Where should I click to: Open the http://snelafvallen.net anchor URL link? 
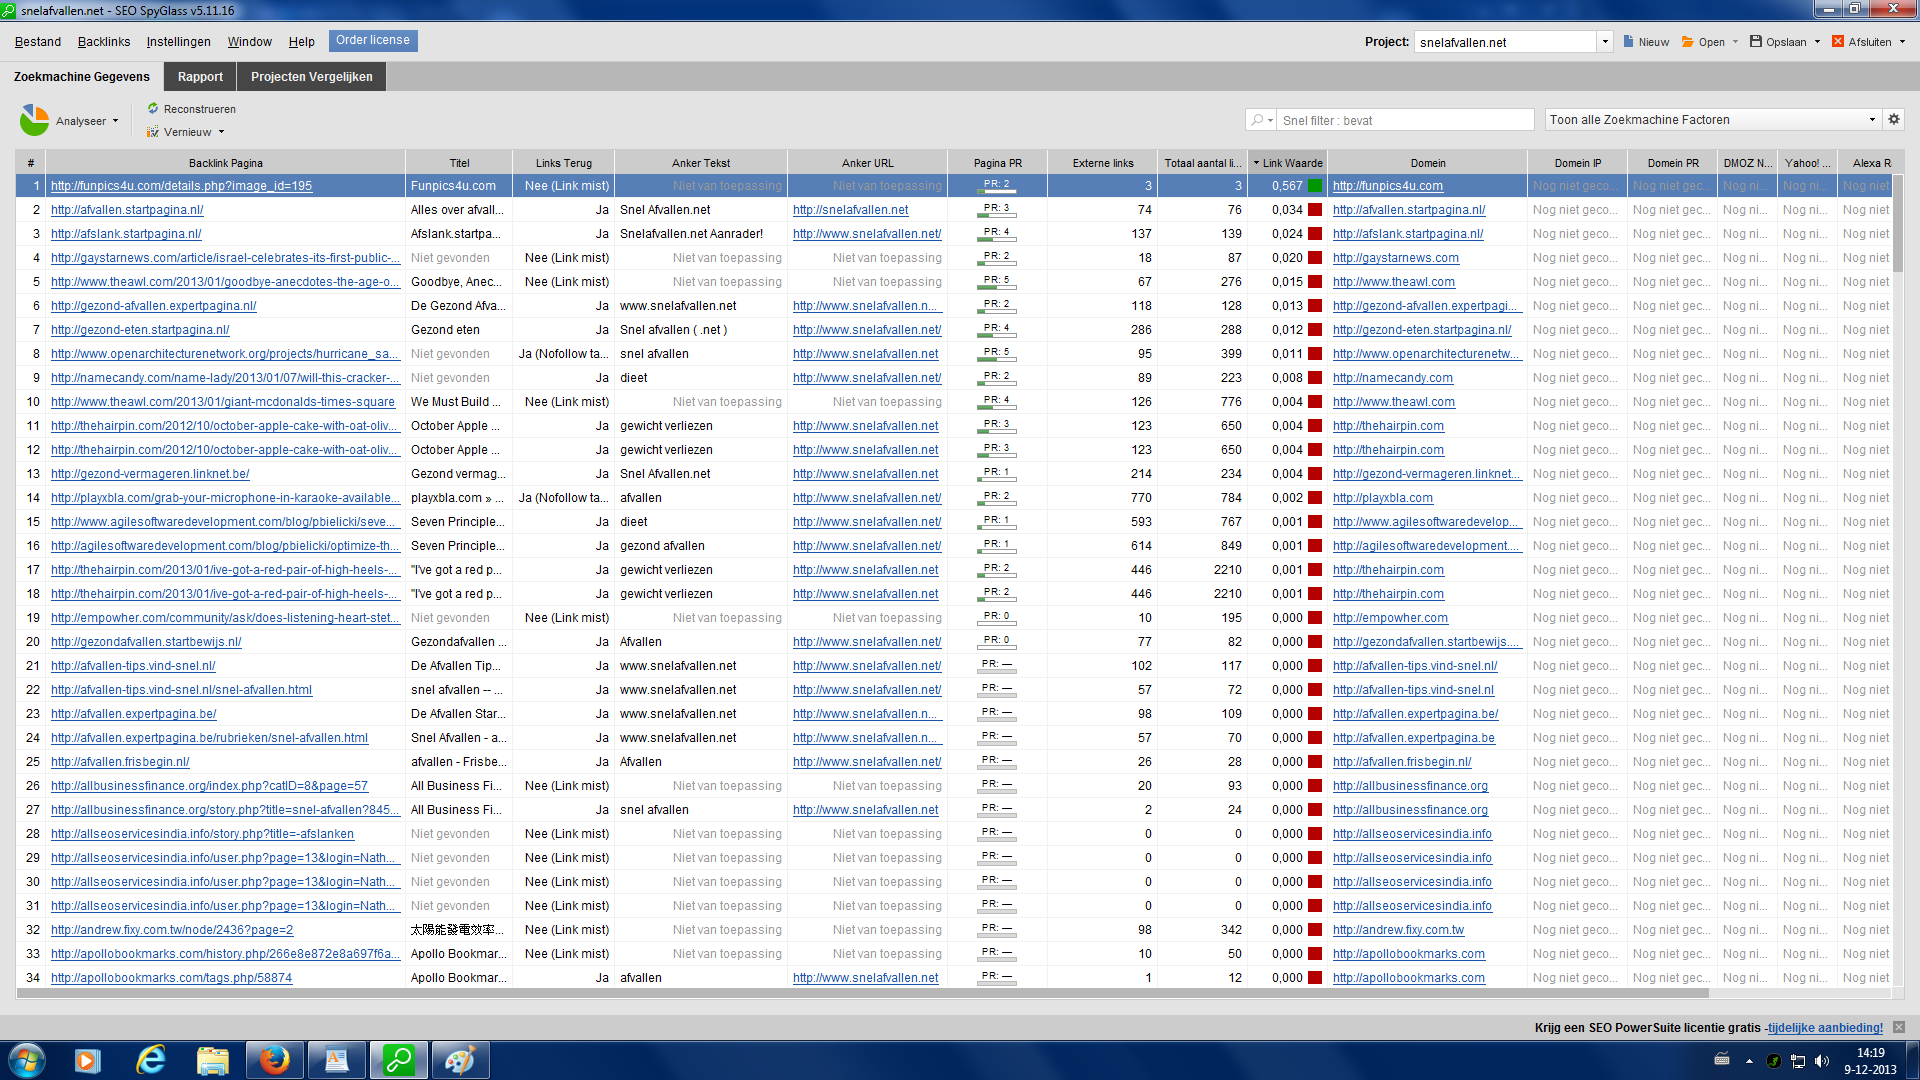(851, 210)
